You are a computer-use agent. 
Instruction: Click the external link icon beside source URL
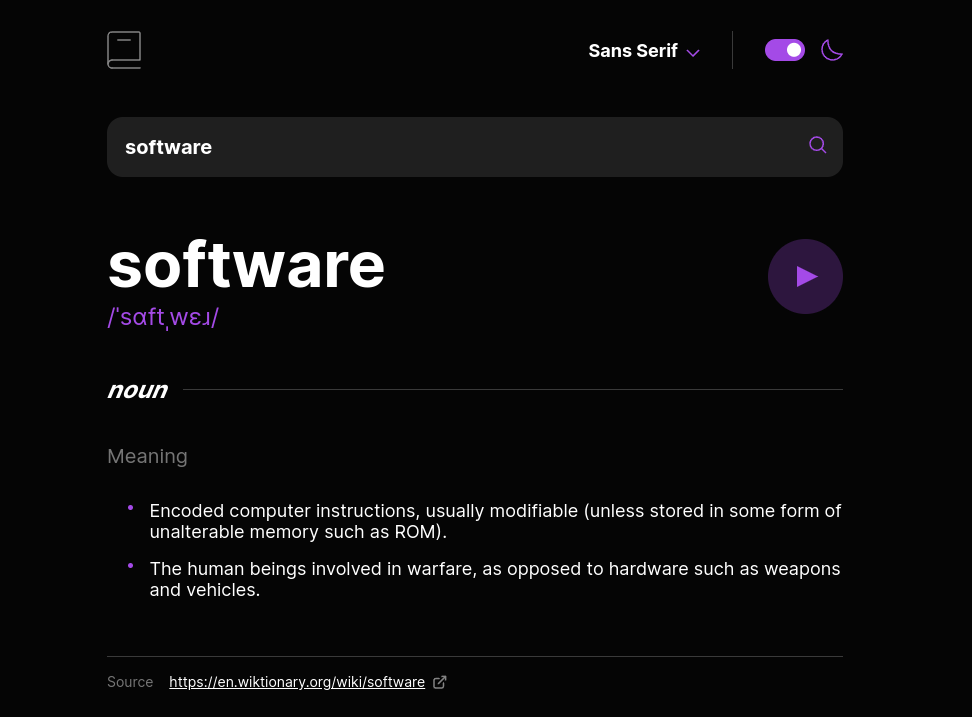(440, 682)
